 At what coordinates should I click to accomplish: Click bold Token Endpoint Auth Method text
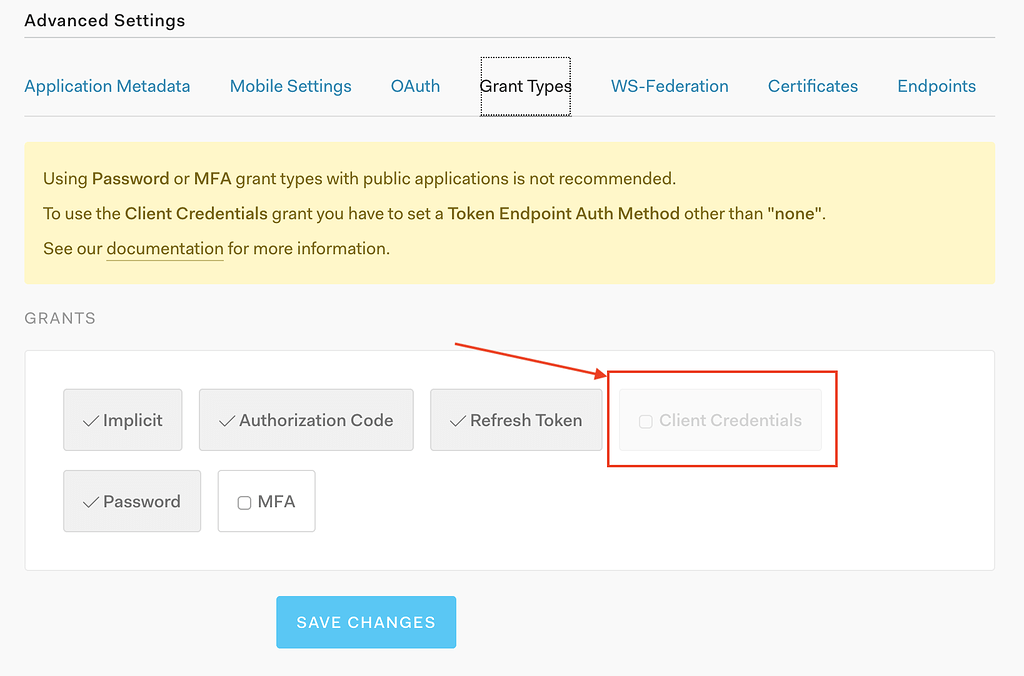(563, 213)
